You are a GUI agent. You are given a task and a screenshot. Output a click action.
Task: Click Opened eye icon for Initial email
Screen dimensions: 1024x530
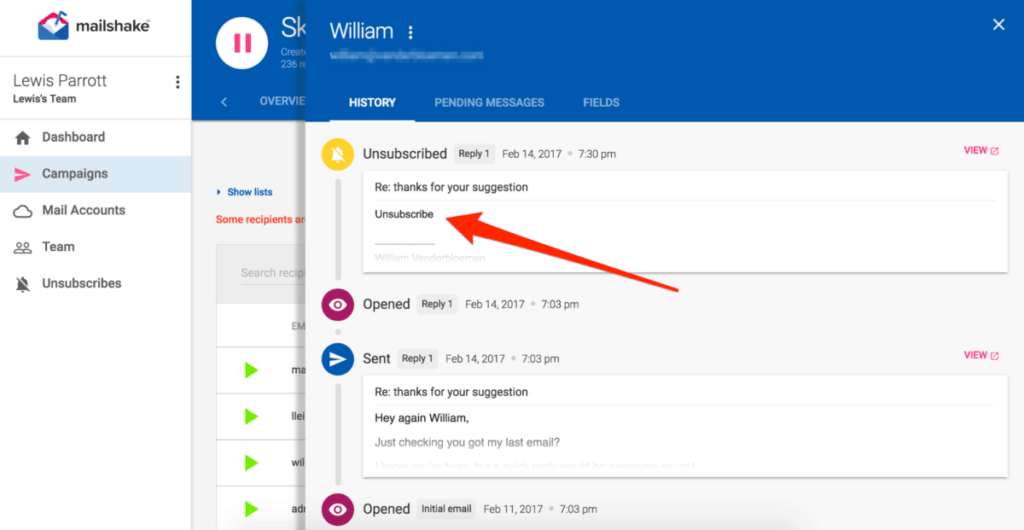[x=338, y=510]
